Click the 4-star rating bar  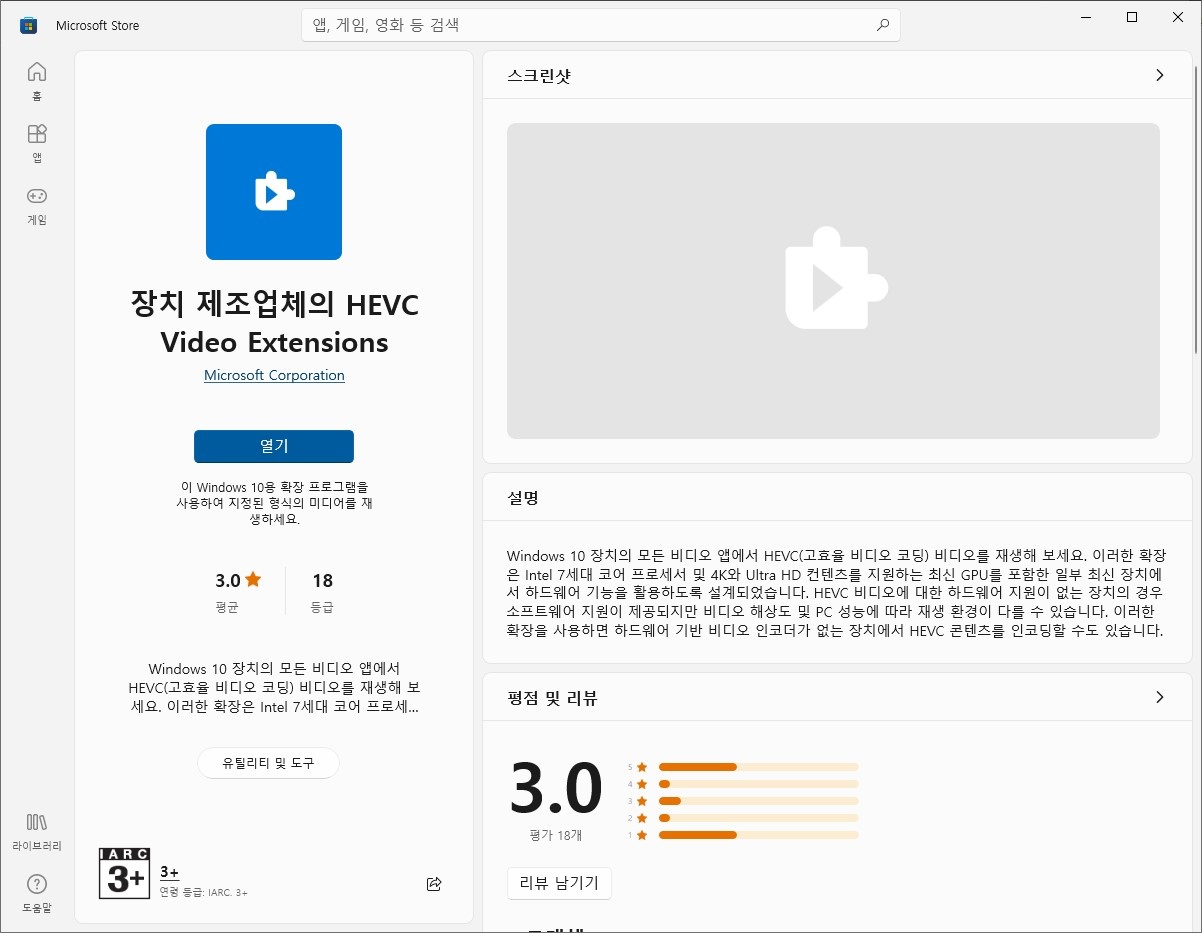click(x=758, y=784)
